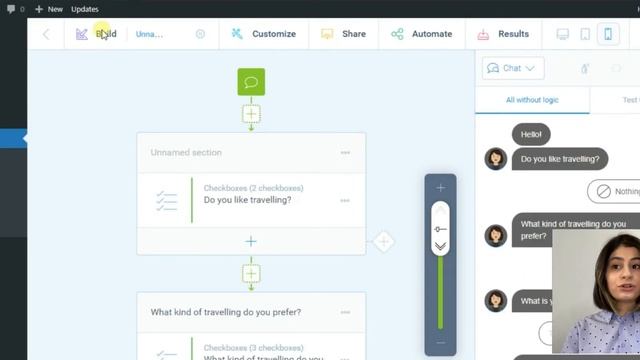The image size is (640, 360).
Task: Open the Automate tab
Action: click(422, 34)
